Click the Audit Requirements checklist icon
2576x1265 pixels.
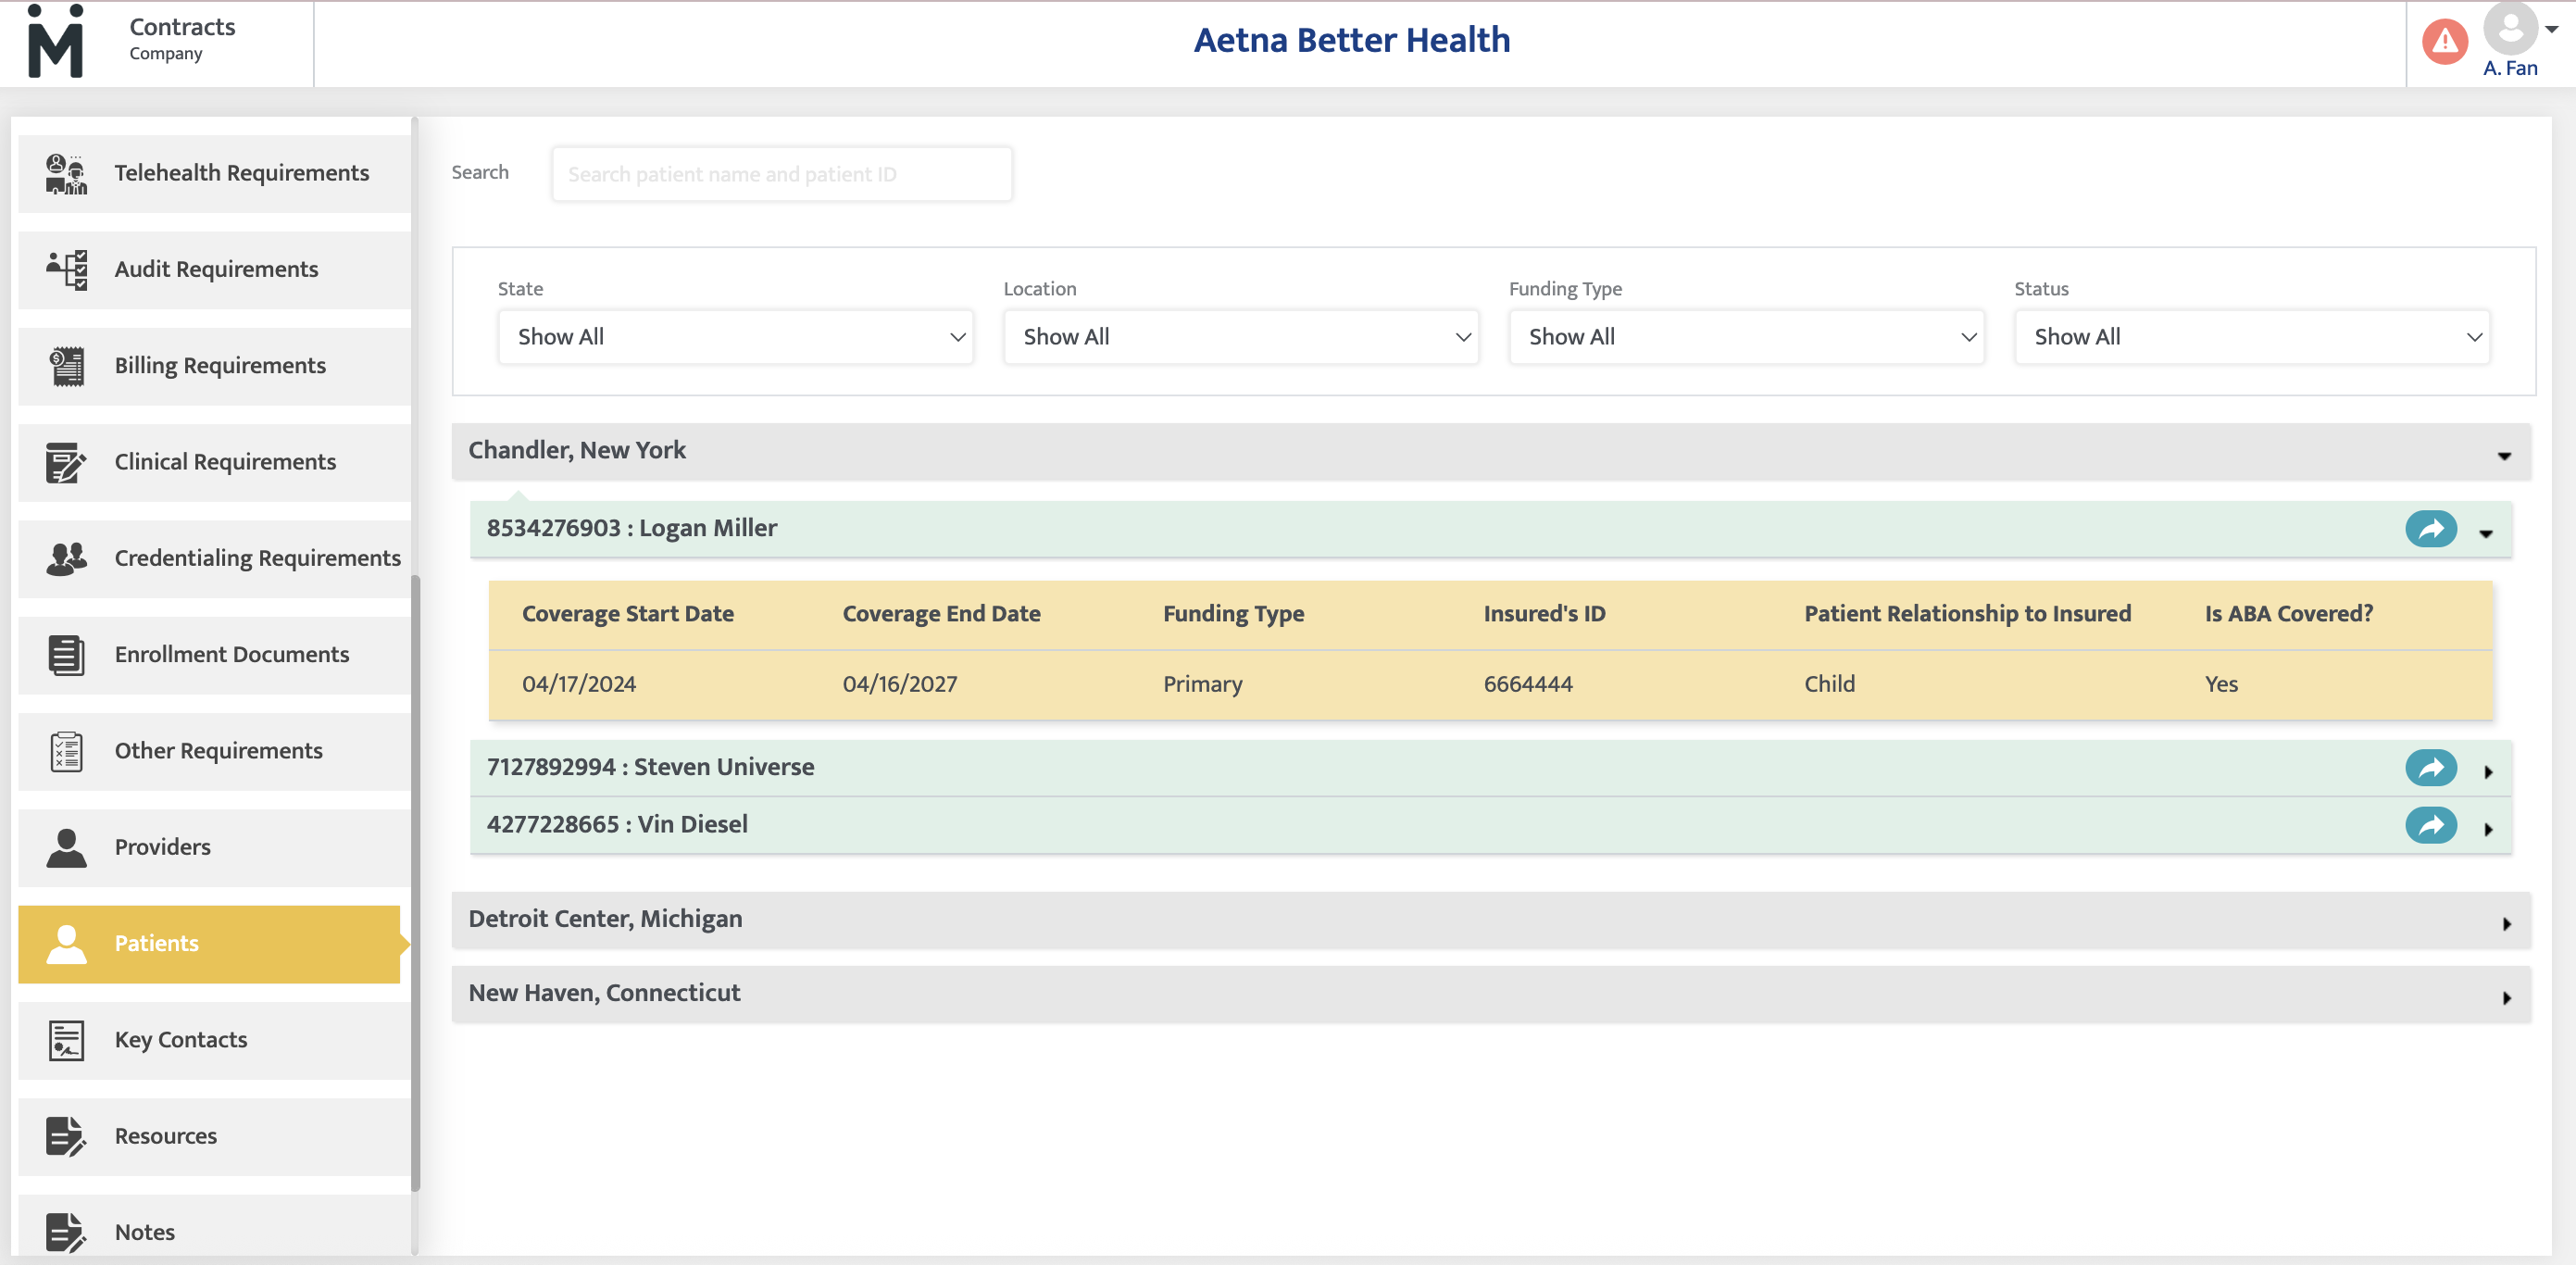coord(66,270)
